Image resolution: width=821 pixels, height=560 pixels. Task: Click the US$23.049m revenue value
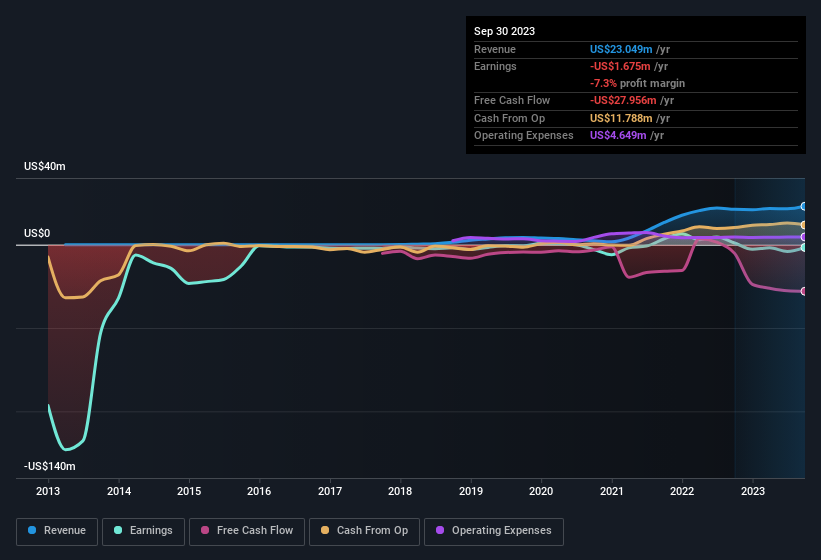(x=621, y=49)
